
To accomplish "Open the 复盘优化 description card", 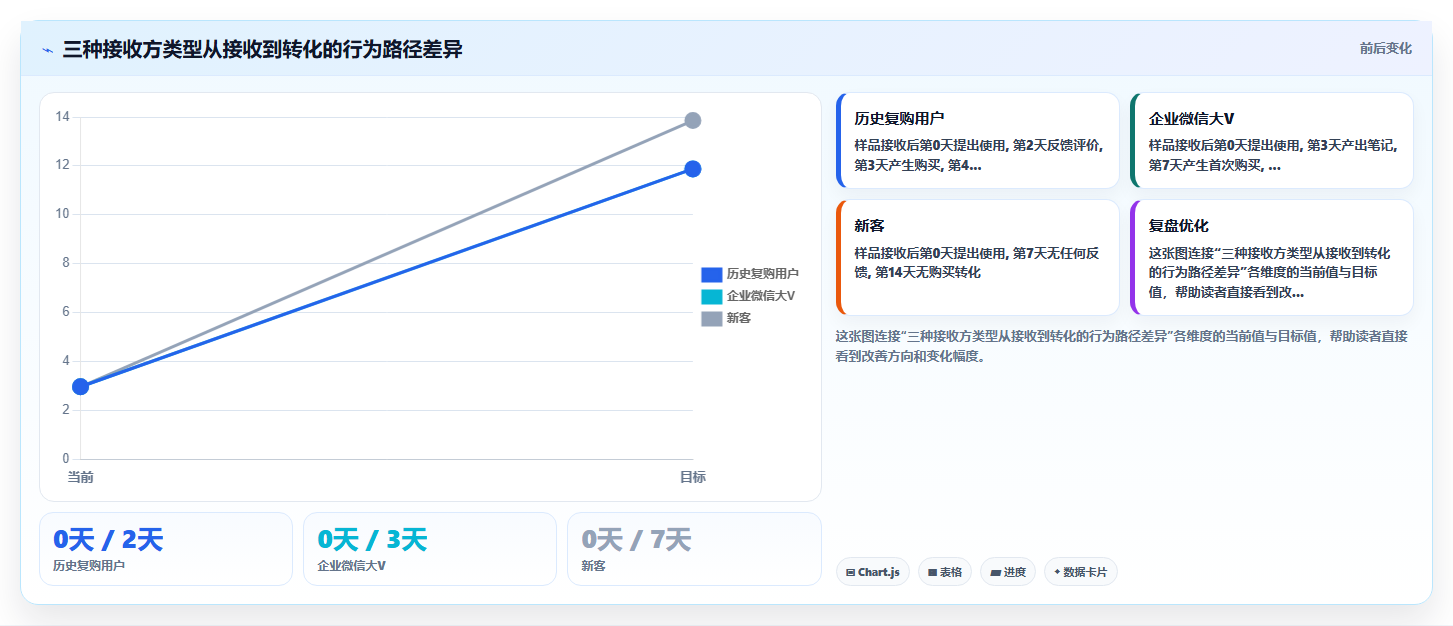I will pos(1272,258).
